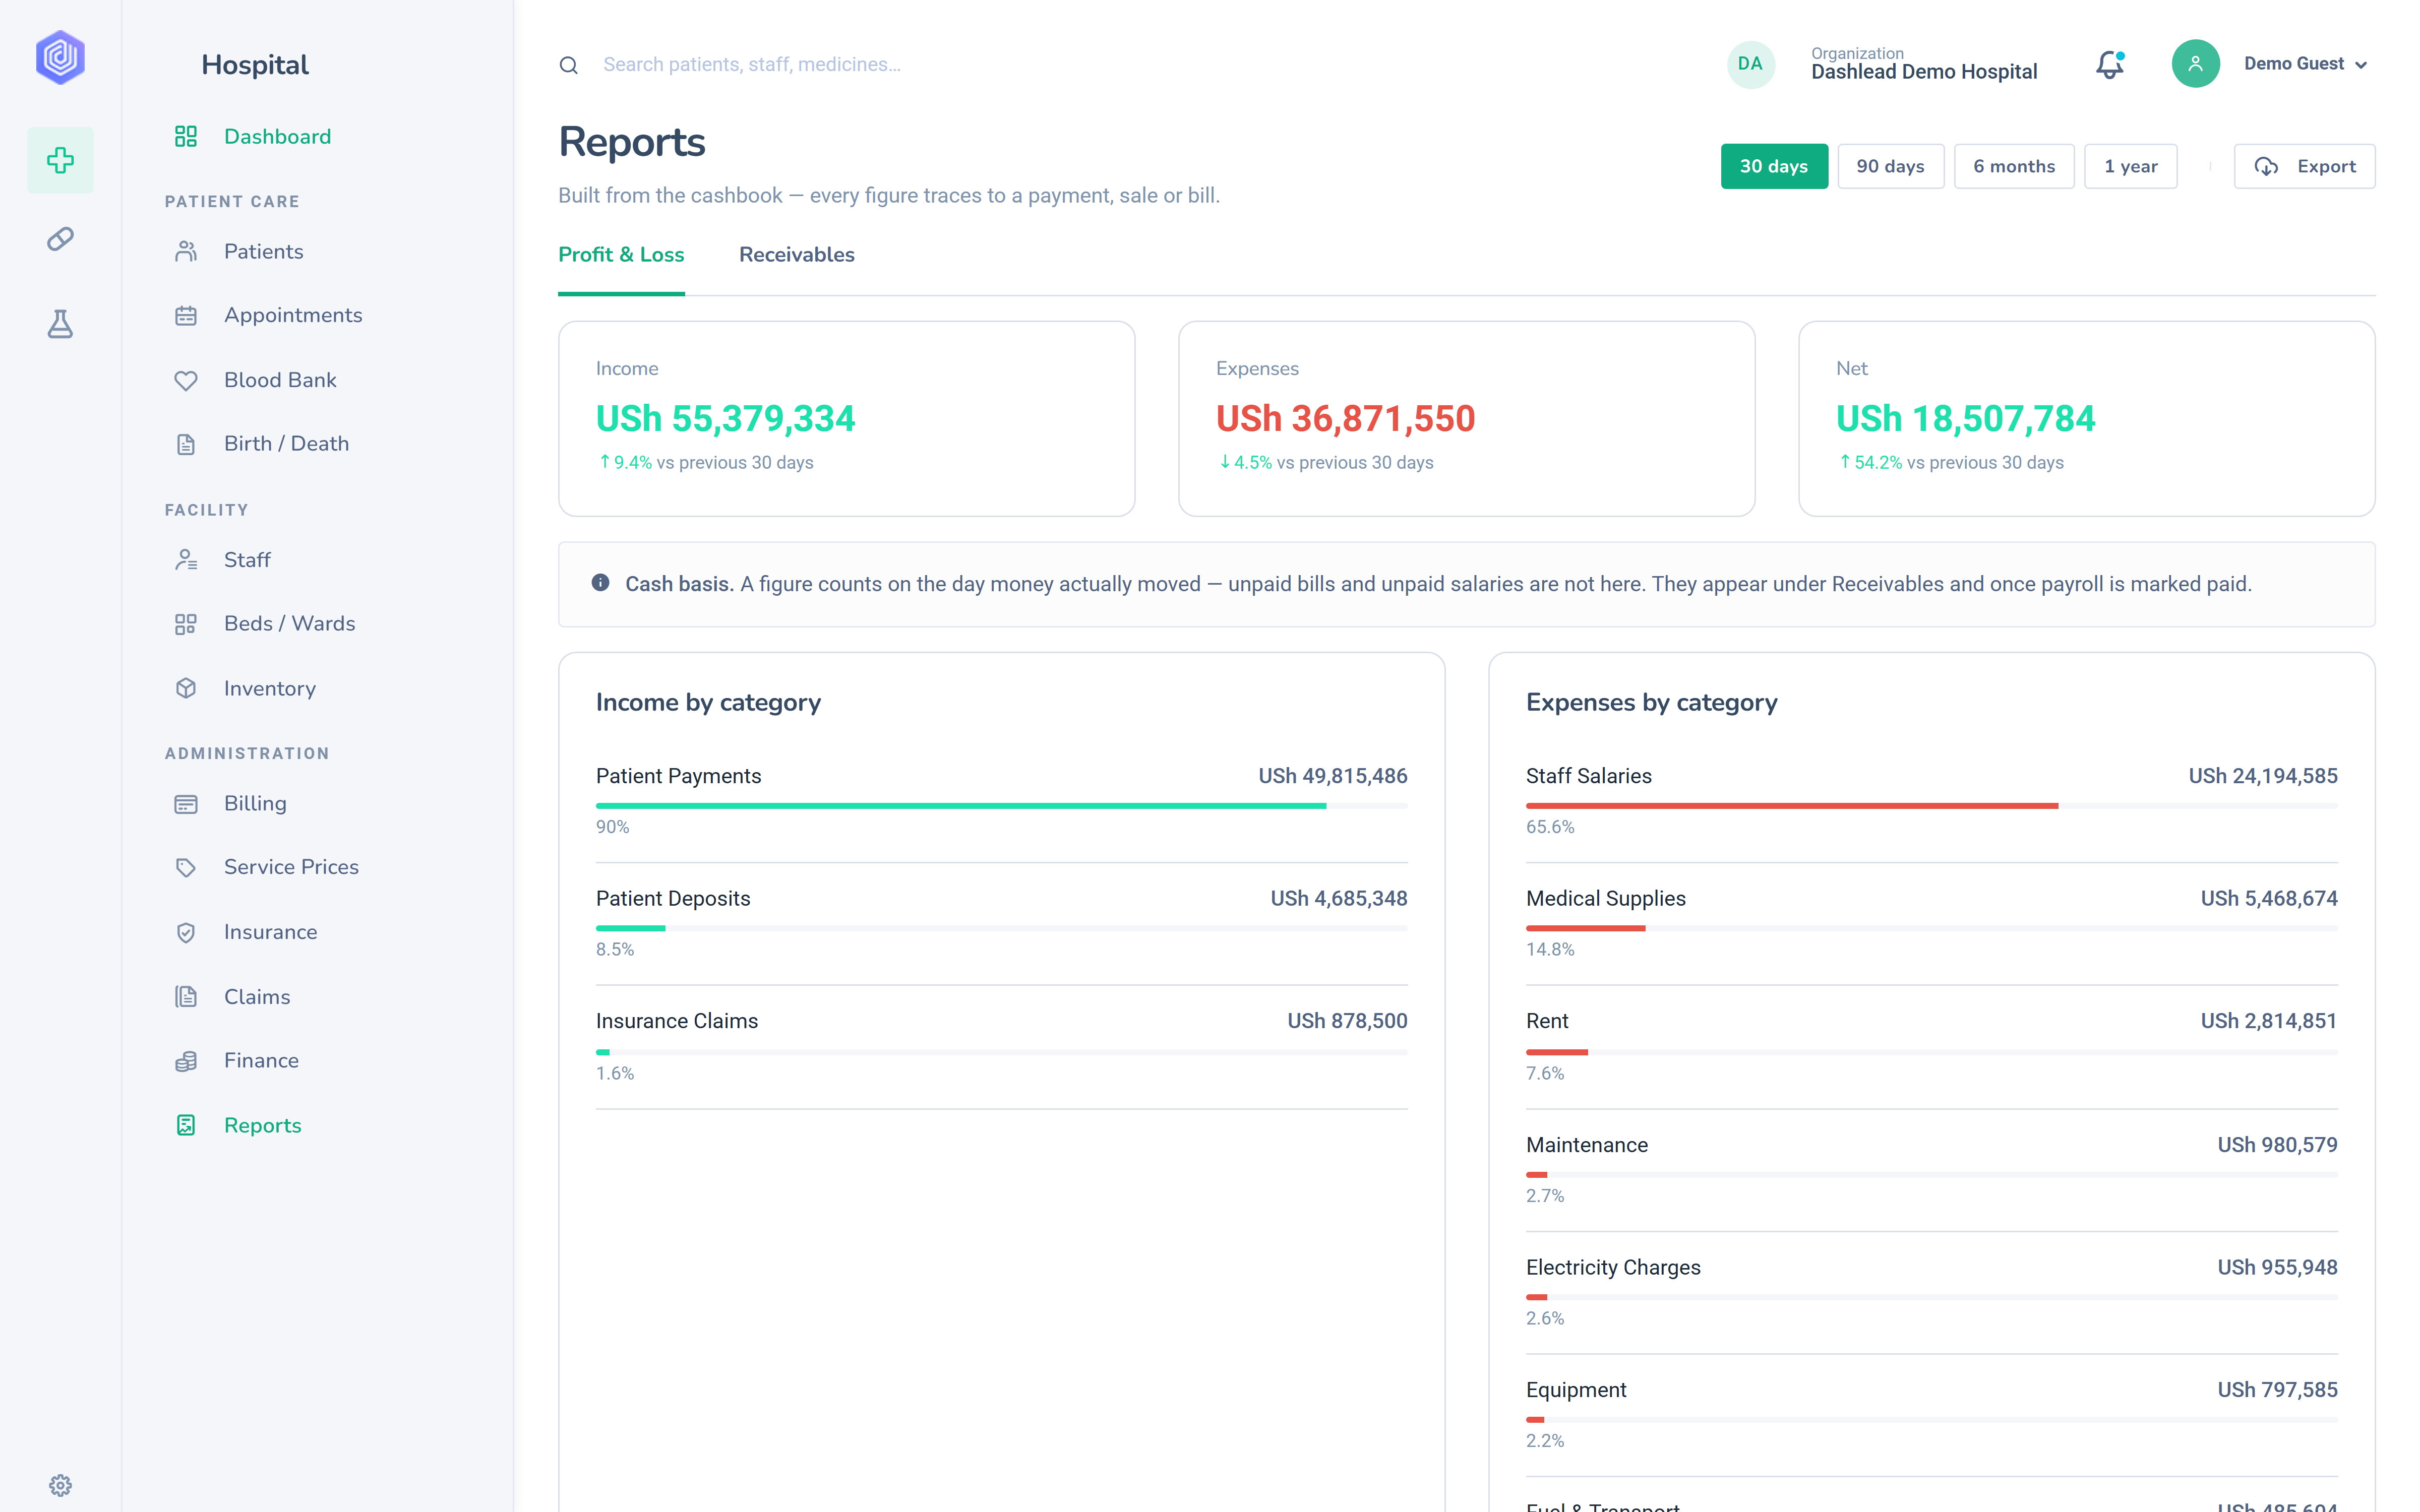The width and height of the screenshot is (2420, 1512).
Task: Click the Net total USh 18,507,784
Action: click(1965, 418)
